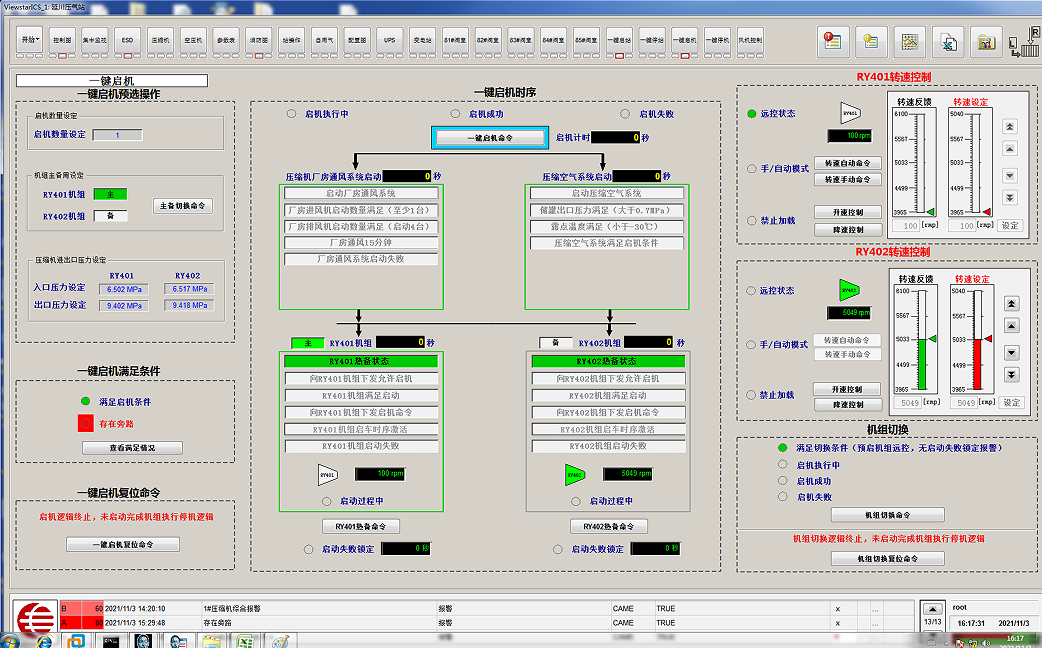Open the tools folder icon in toolbar

point(986,41)
